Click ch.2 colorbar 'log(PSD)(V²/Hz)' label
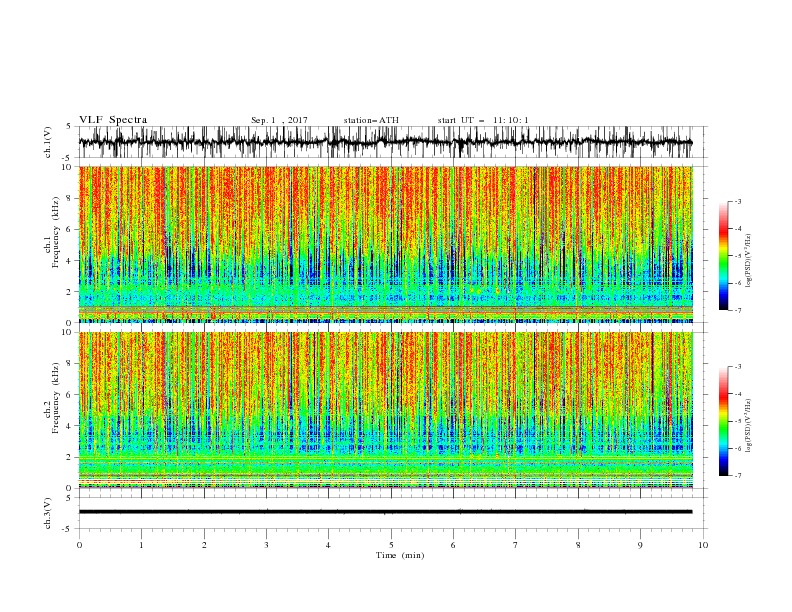Screen dimensions: 792x612 (x=748, y=425)
